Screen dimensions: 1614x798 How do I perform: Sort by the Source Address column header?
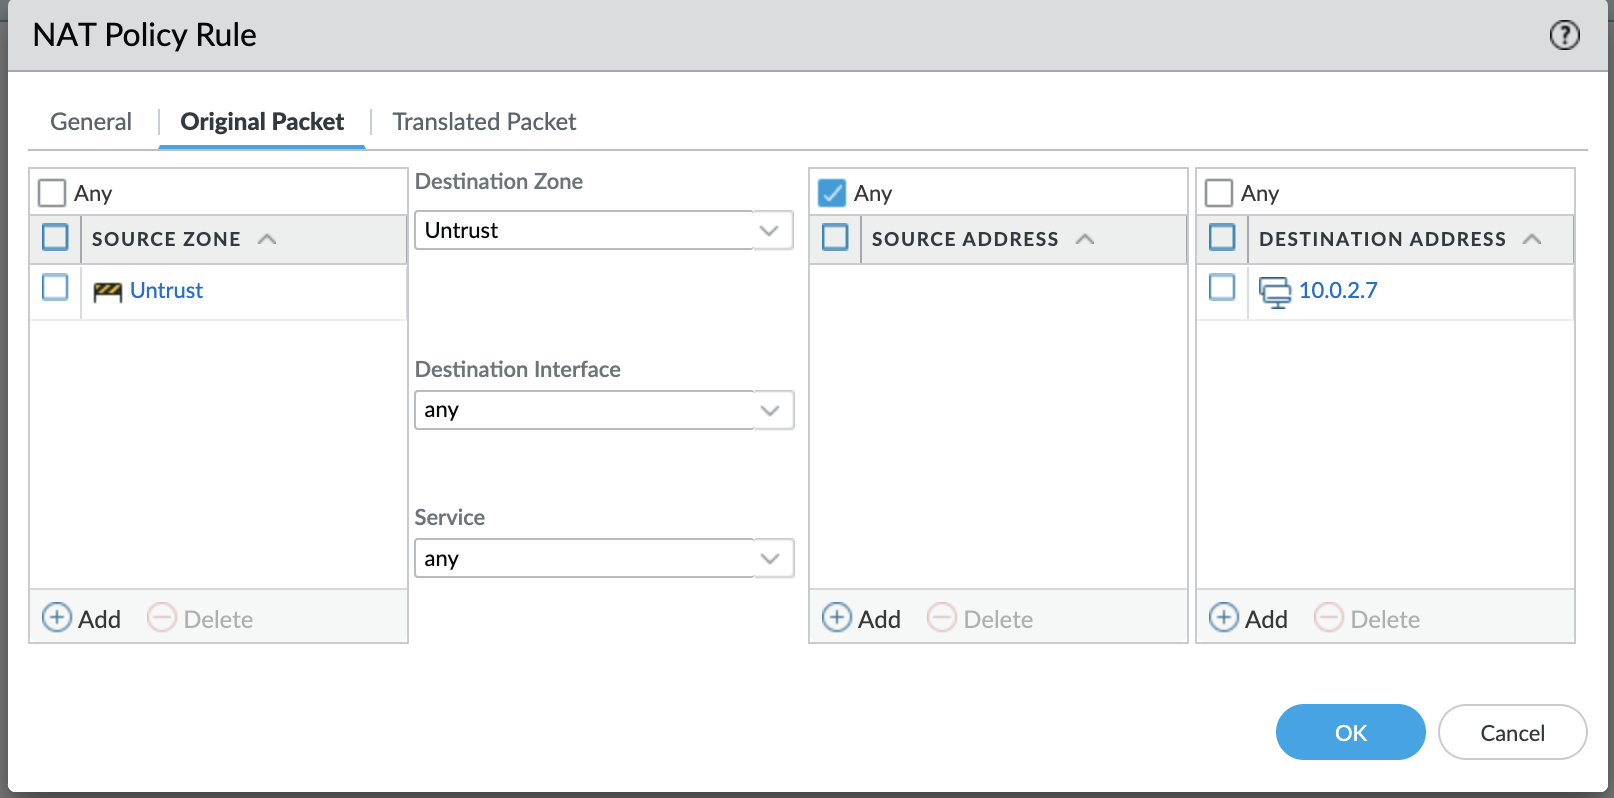pos(965,239)
